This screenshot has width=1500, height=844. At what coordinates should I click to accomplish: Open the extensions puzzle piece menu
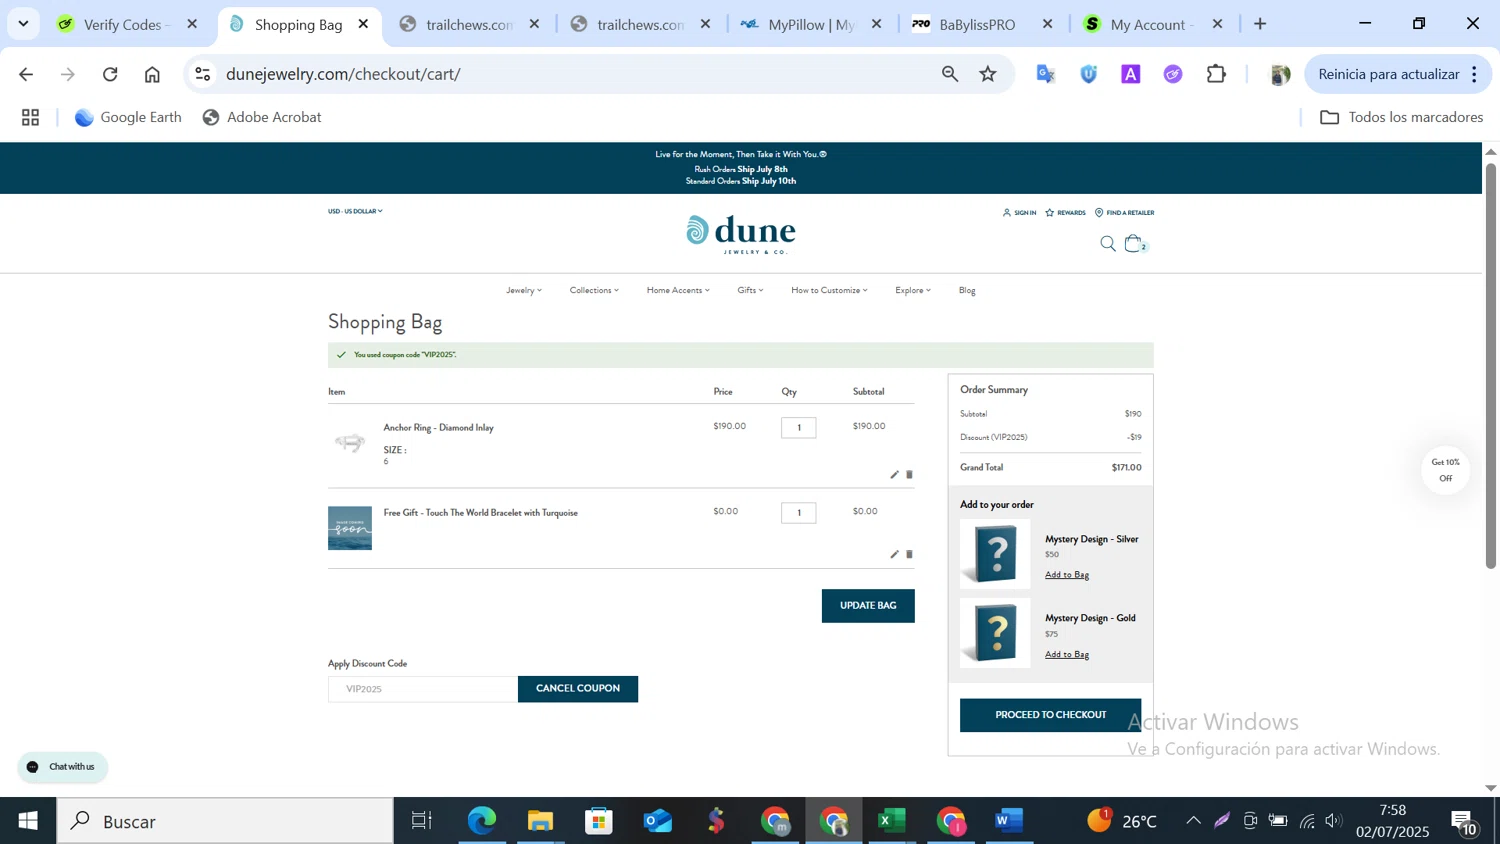coord(1216,74)
